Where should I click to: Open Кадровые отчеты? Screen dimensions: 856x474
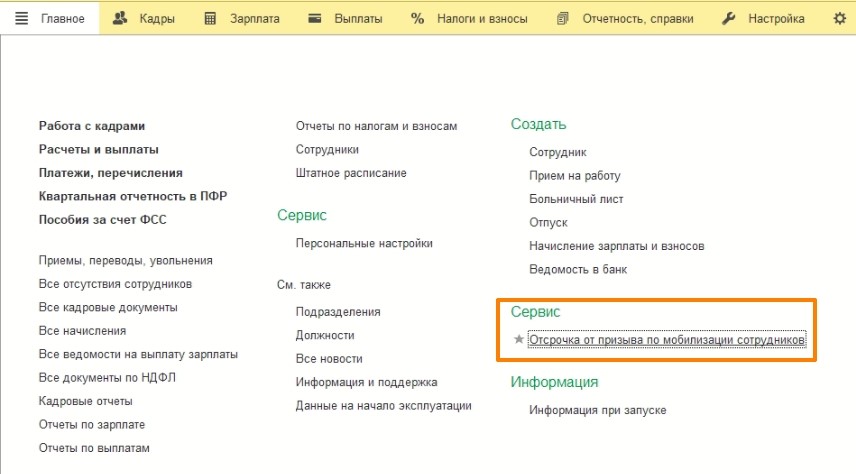pos(85,401)
